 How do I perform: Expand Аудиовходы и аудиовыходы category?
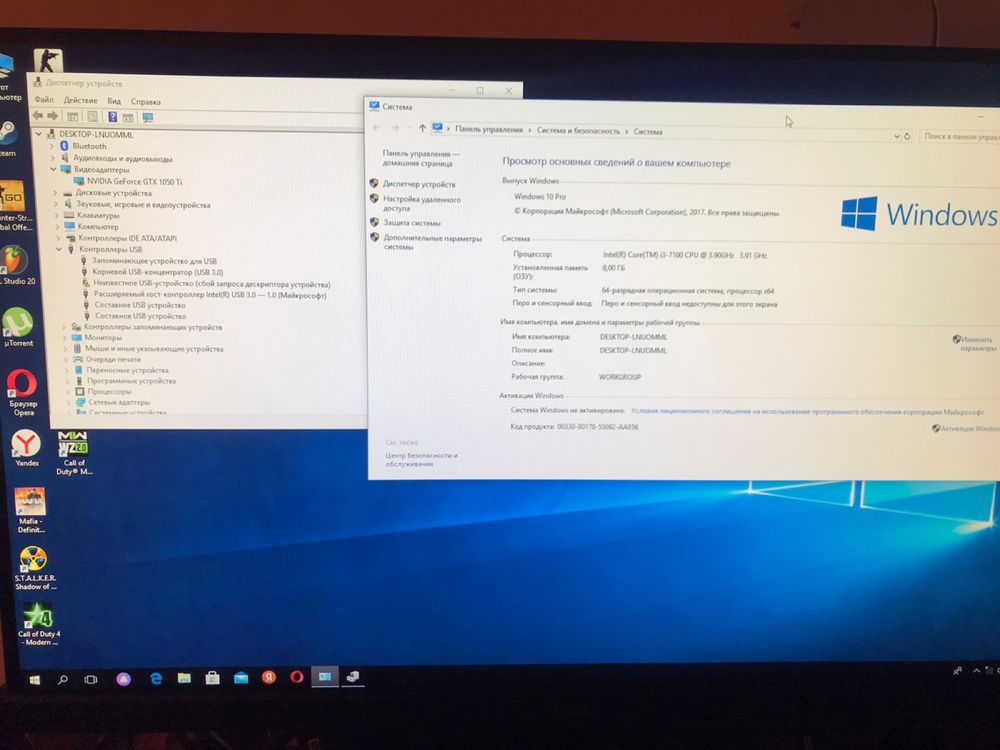pyautogui.click(x=52, y=158)
